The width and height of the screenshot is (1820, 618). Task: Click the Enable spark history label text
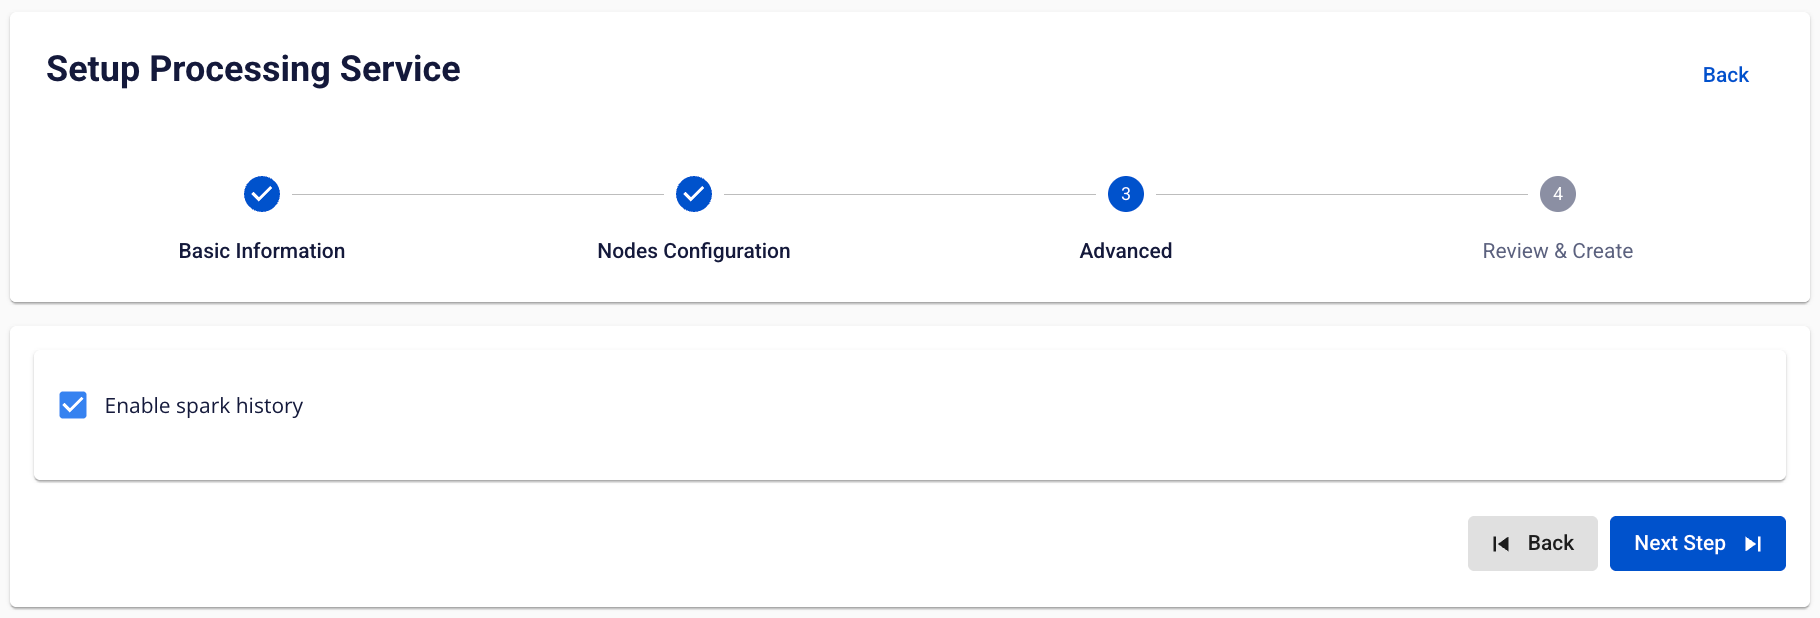coord(204,406)
